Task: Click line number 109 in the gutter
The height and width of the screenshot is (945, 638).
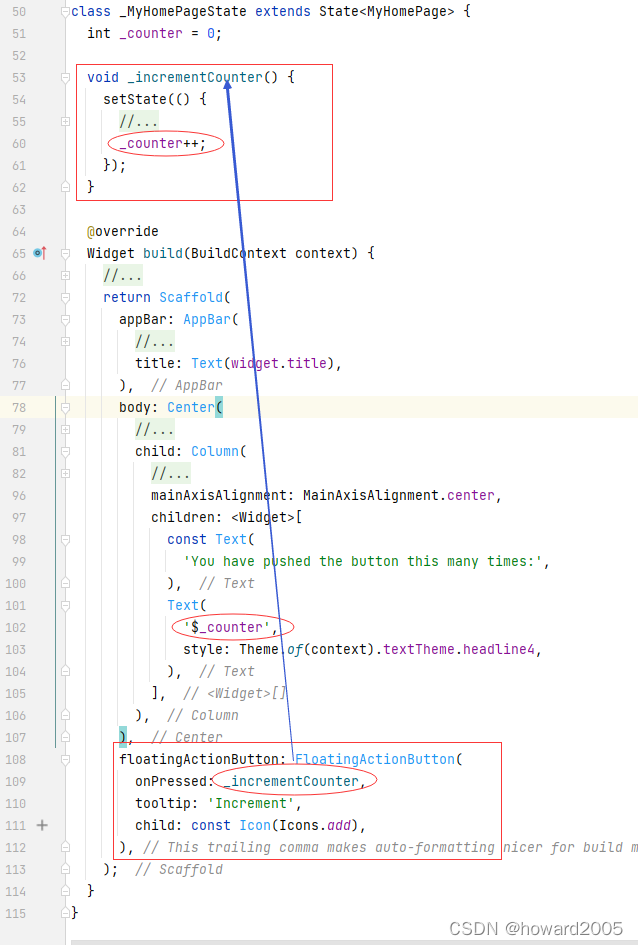Action: 16,781
